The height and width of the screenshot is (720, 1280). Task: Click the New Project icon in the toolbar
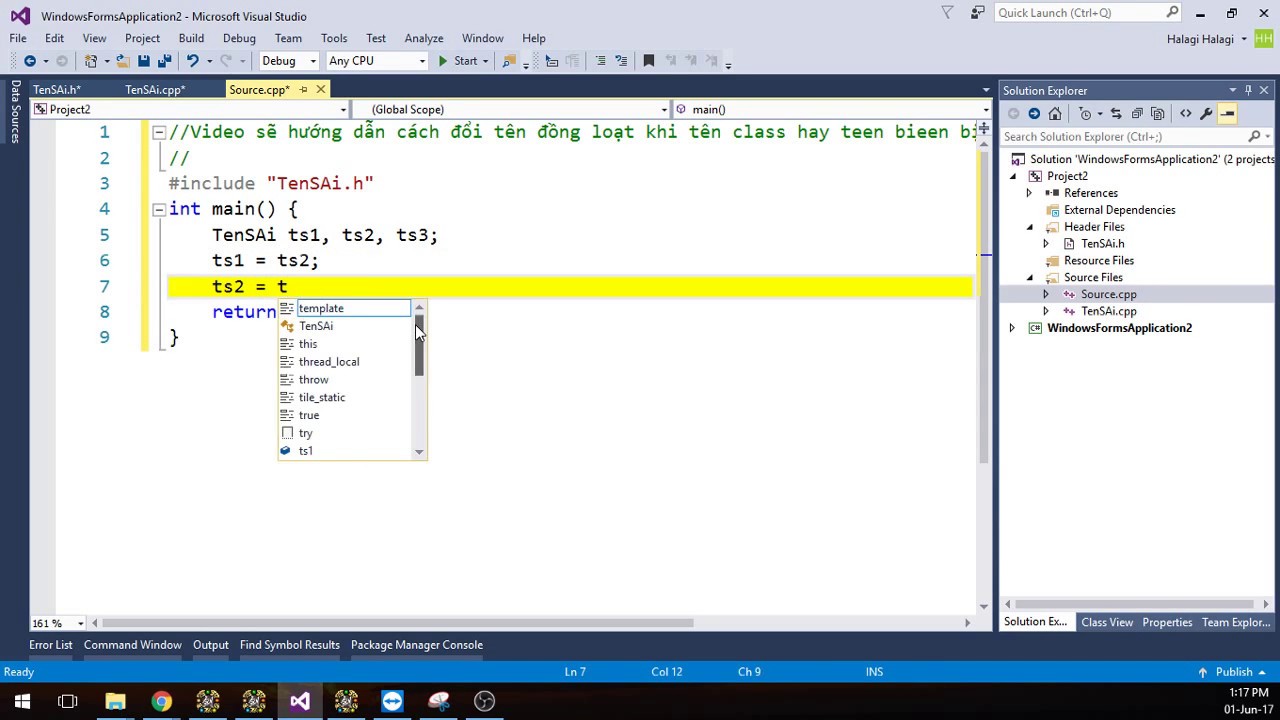pos(91,61)
